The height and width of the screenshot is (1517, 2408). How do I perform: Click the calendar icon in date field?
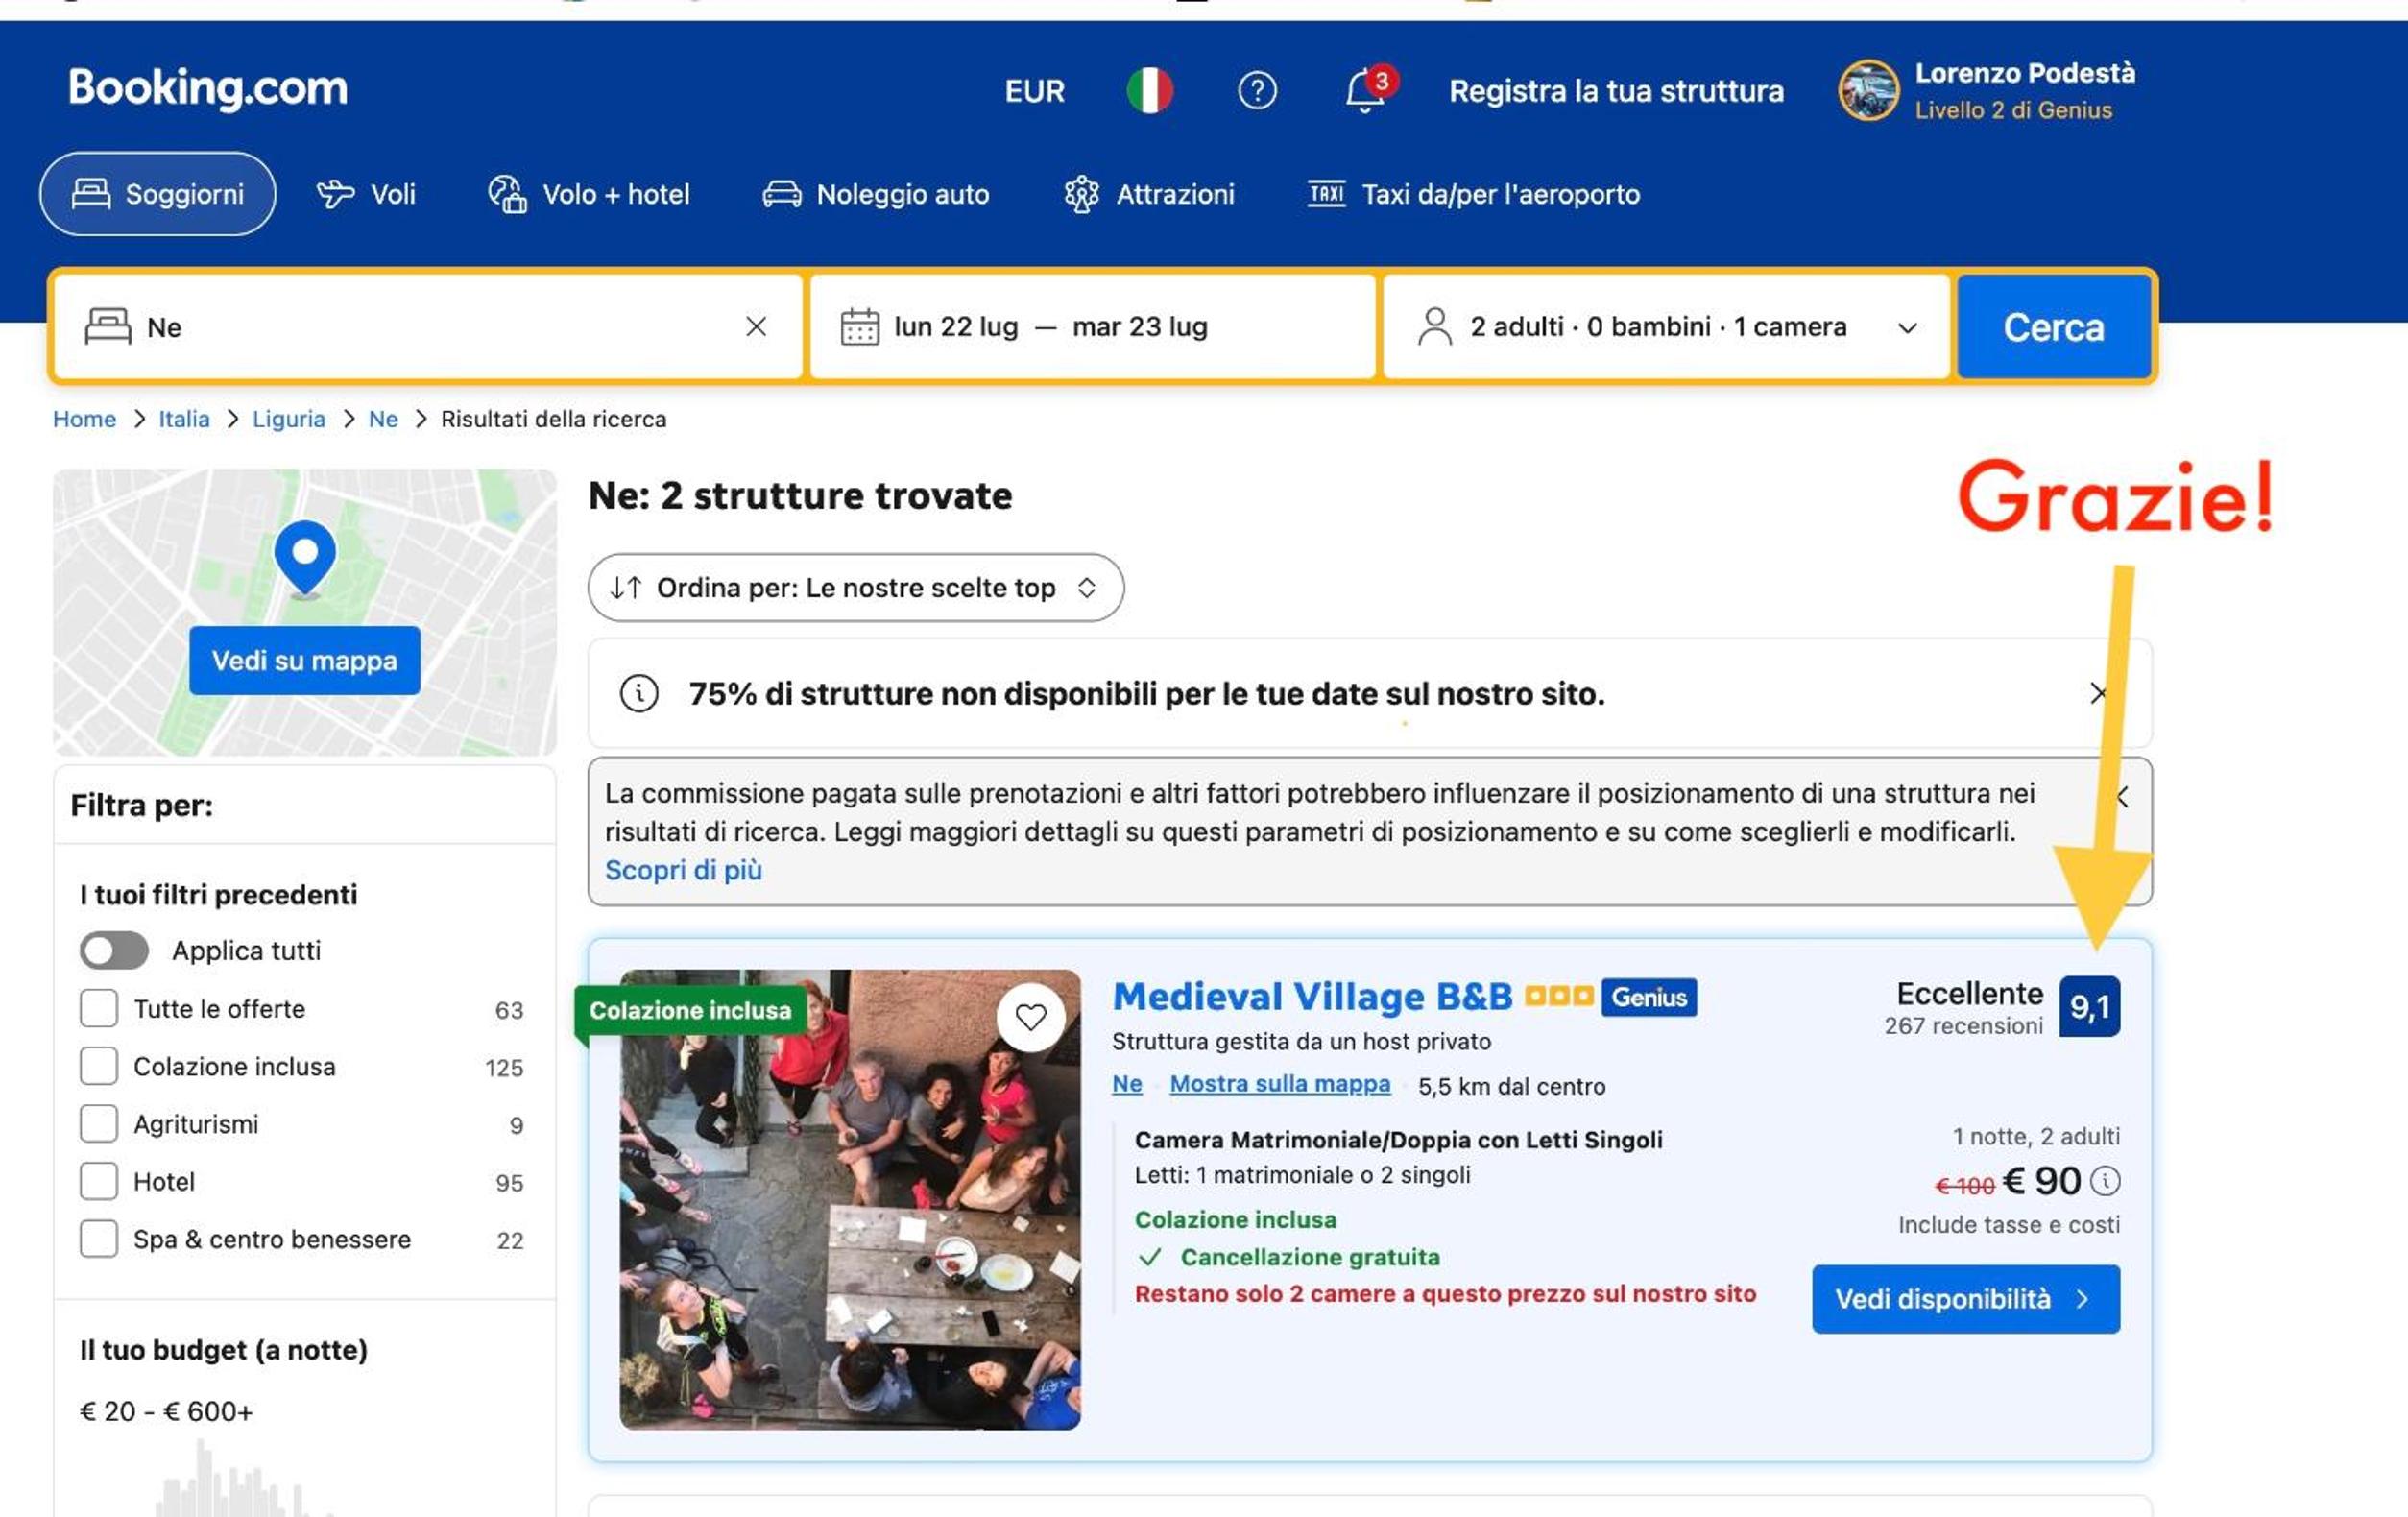click(859, 326)
